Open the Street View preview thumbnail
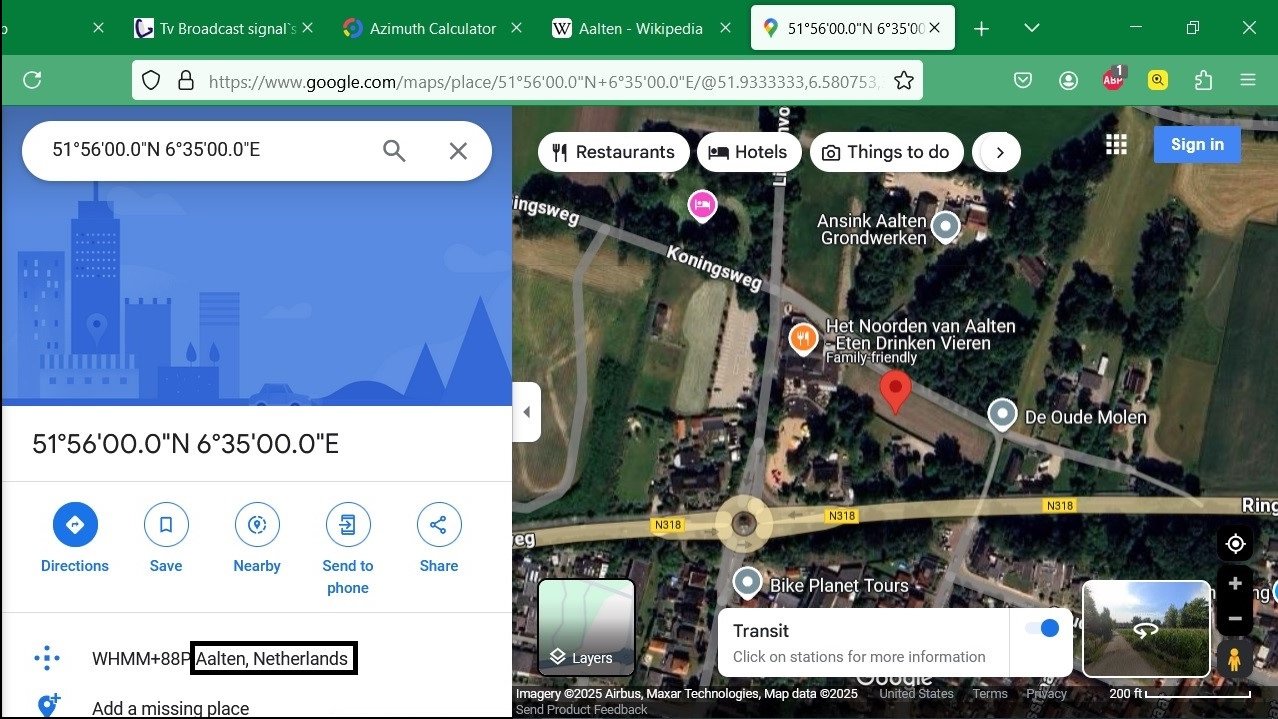Image resolution: width=1278 pixels, height=719 pixels. 1146,628
